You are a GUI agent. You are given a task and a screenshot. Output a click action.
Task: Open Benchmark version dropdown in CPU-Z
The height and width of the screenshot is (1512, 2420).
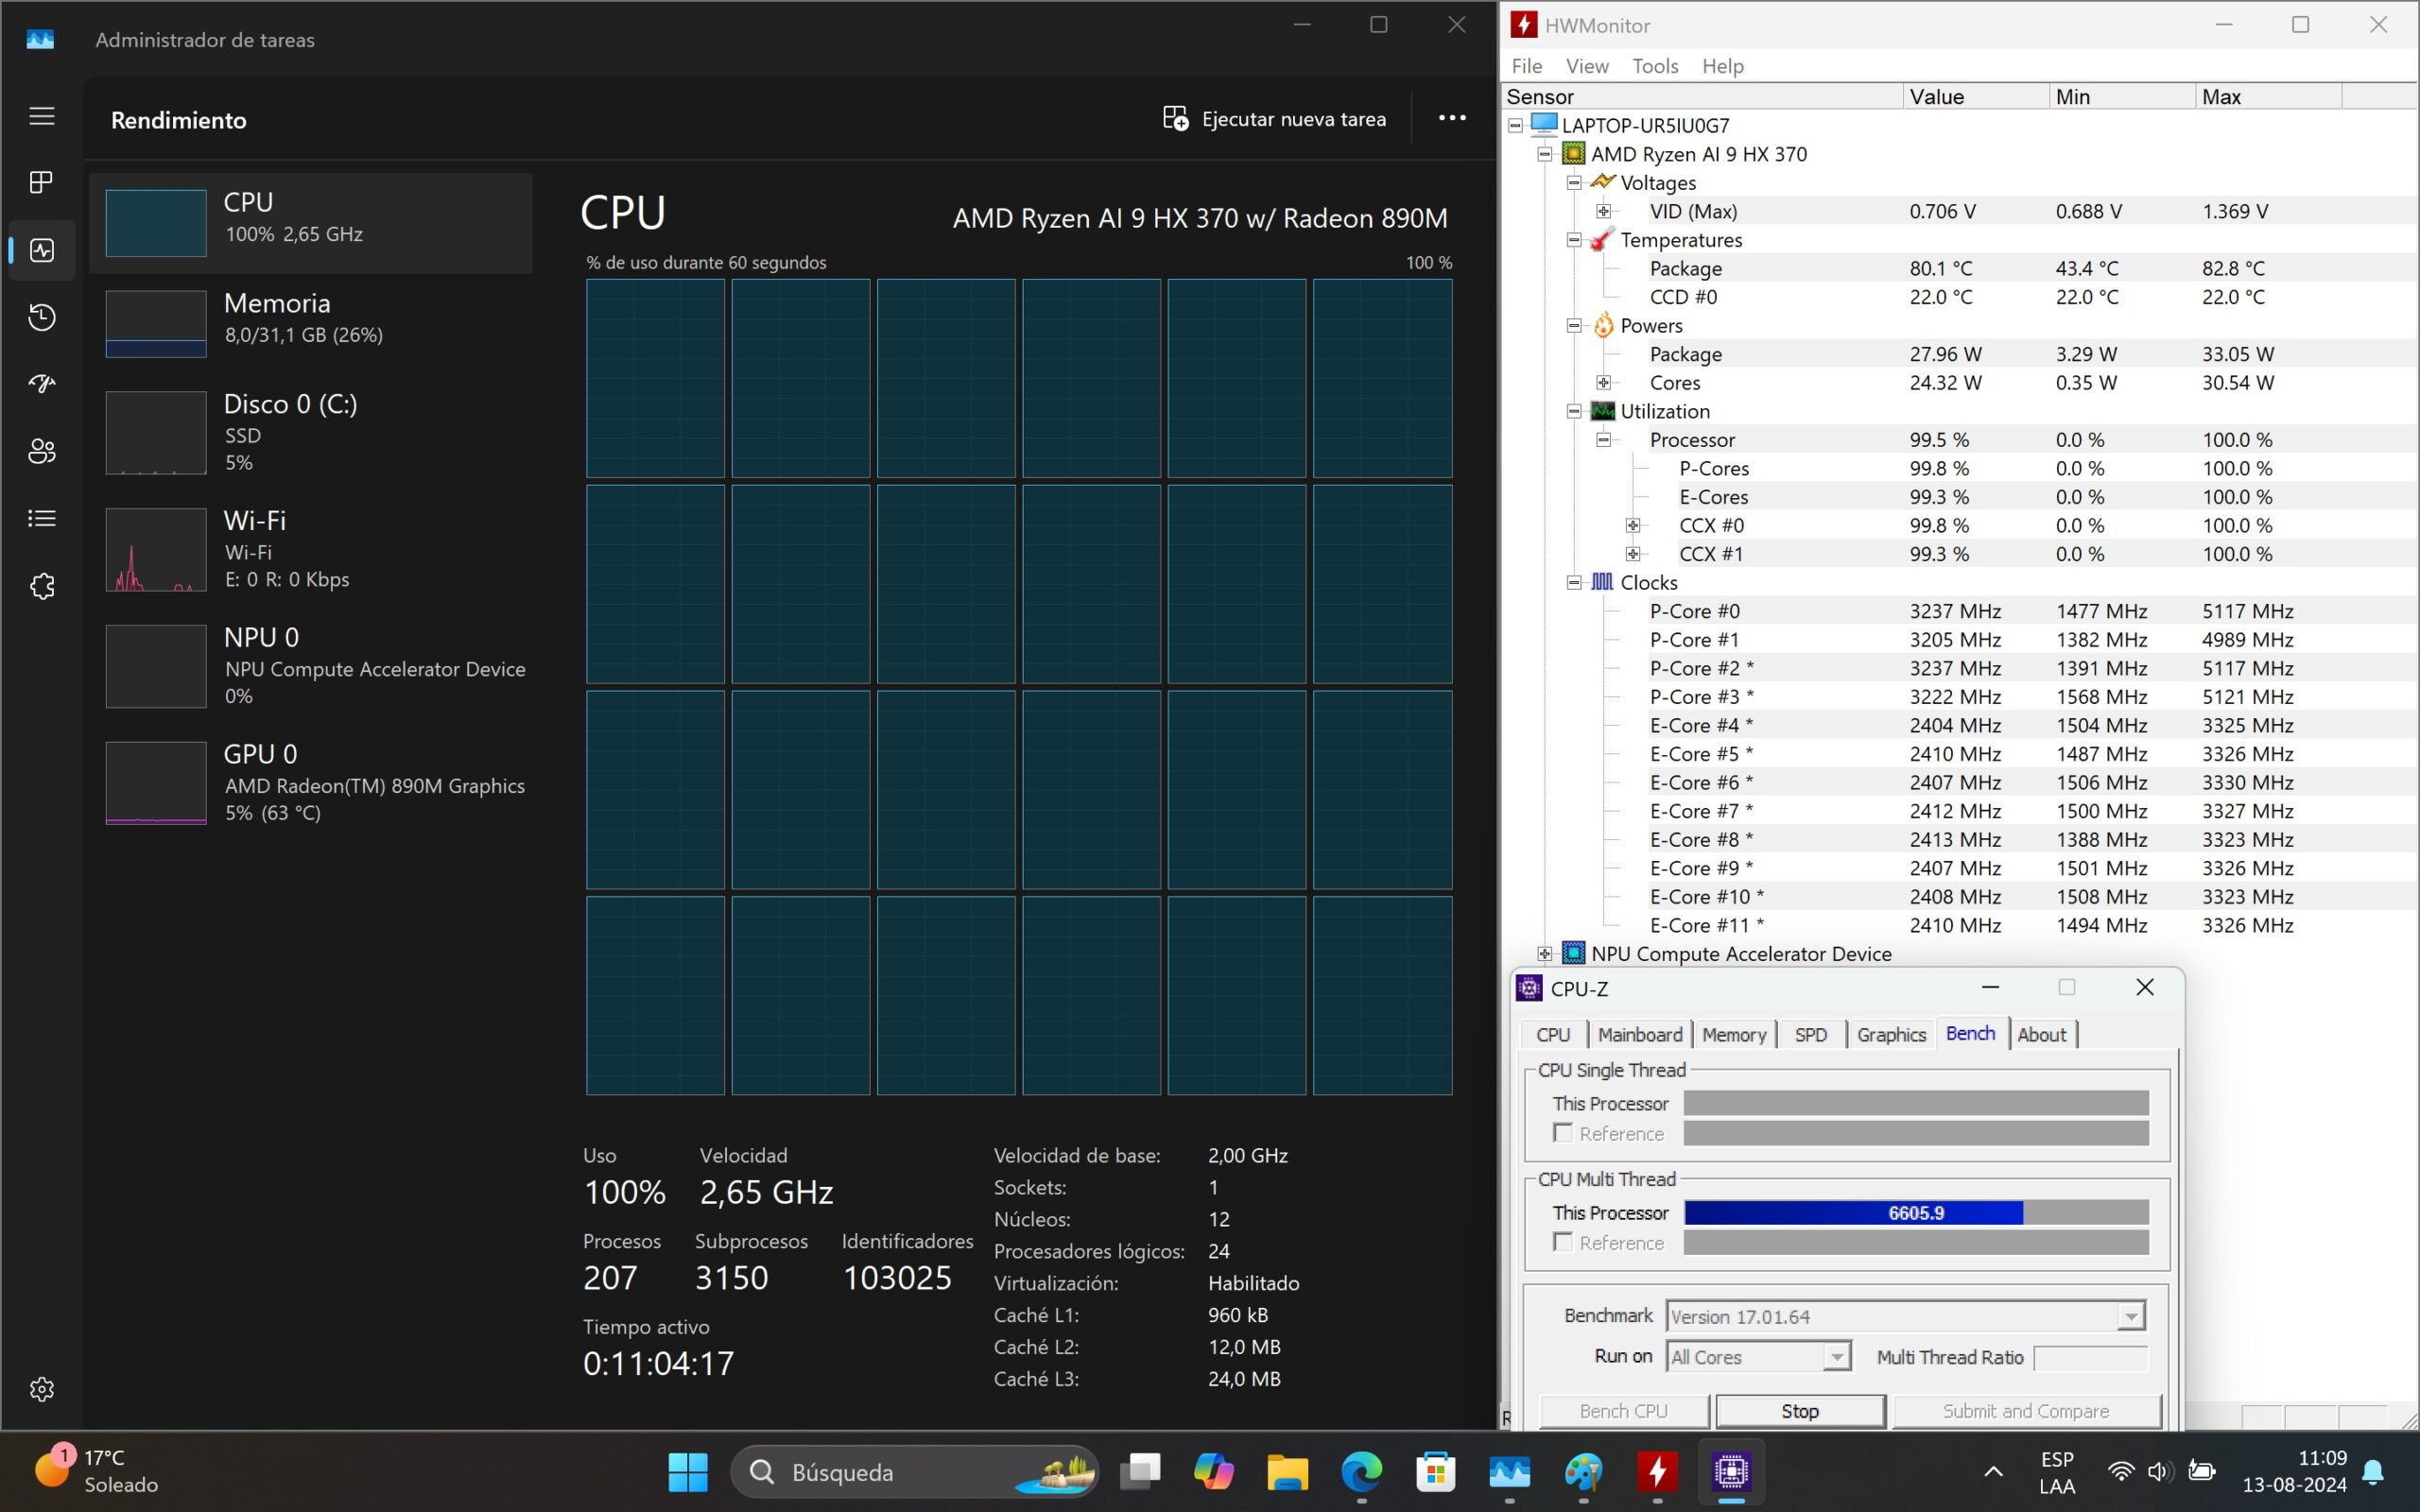point(1905,1317)
